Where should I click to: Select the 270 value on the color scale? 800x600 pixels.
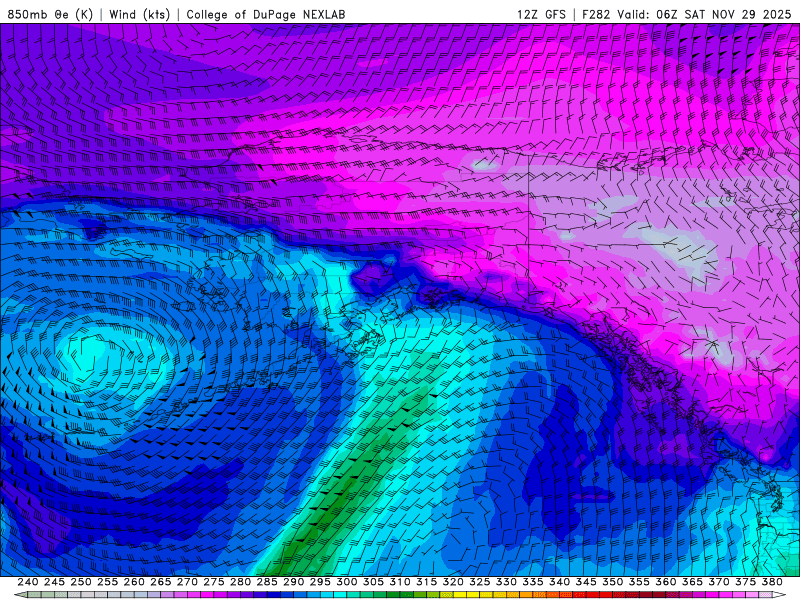[187, 582]
